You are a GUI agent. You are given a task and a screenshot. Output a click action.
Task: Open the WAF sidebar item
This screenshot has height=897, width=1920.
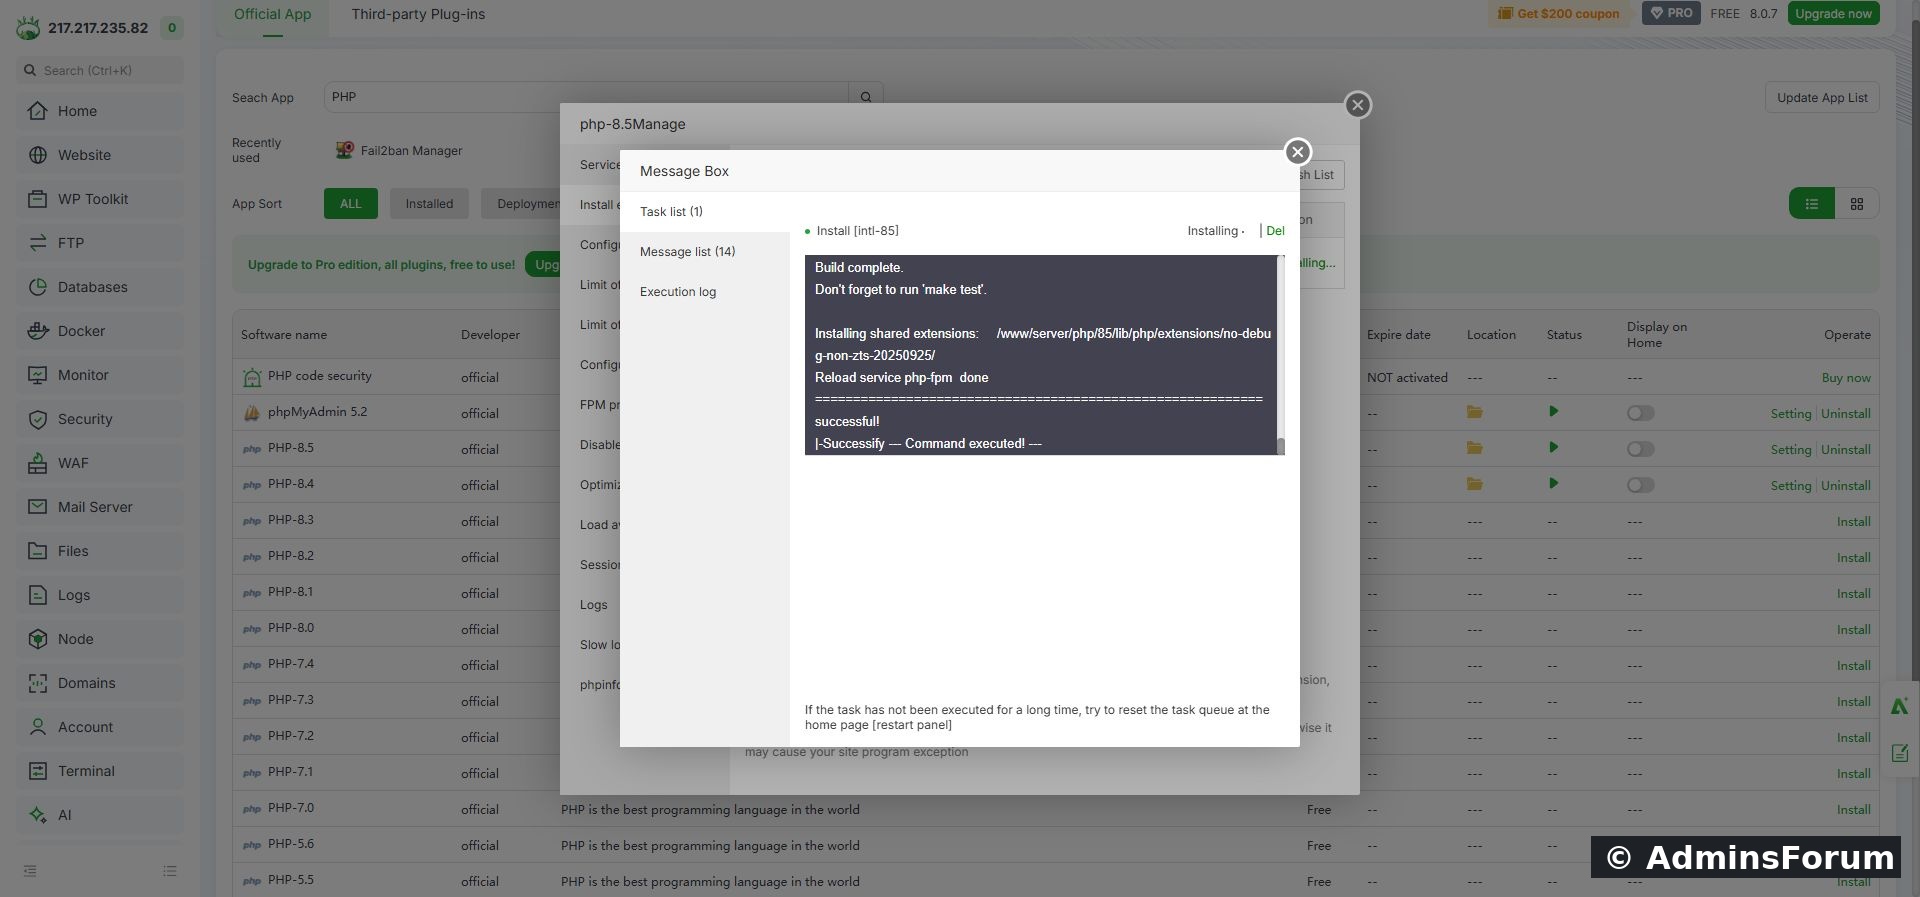(x=100, y=463)
